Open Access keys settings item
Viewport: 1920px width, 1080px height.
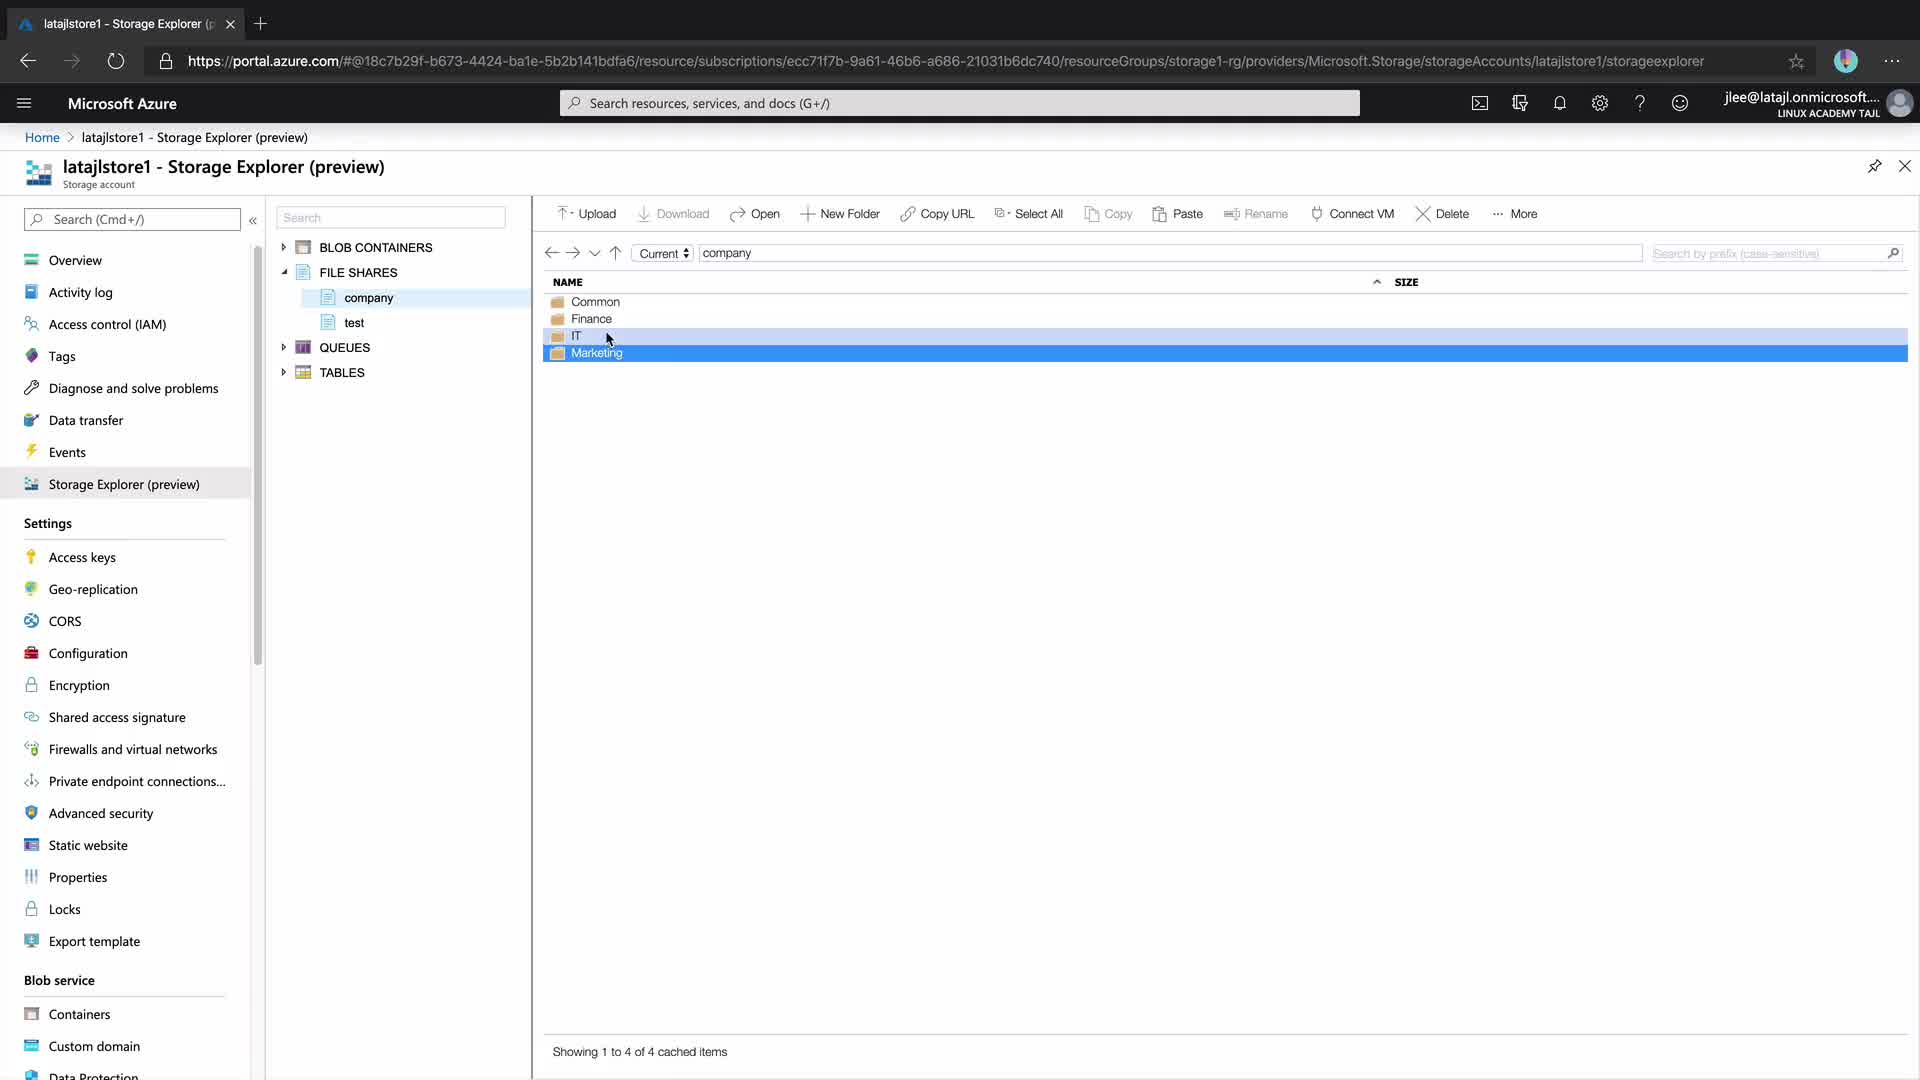coord(82,557)
